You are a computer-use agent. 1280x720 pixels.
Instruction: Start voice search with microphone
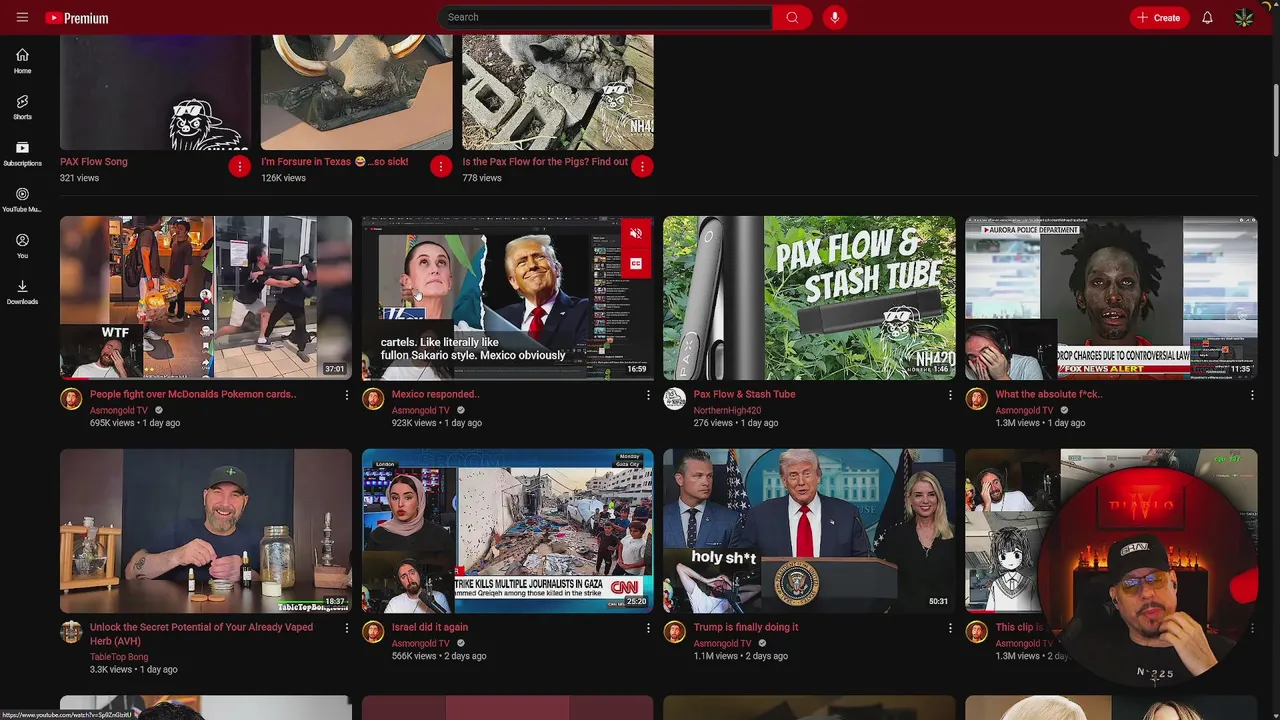tap(834, 17)
